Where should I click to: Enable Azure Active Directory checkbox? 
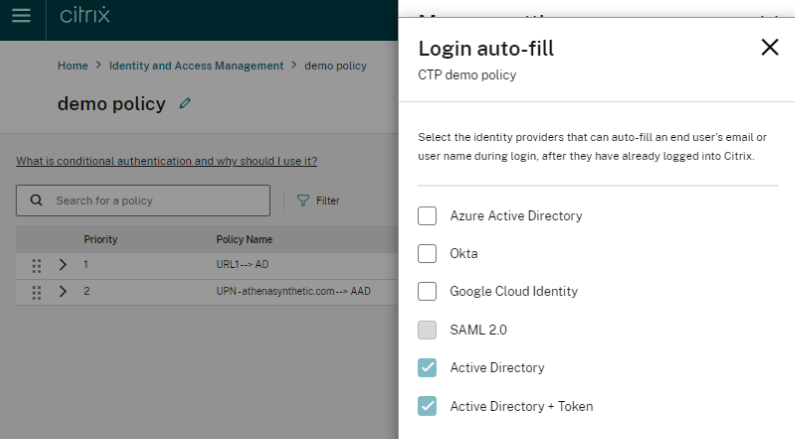[x=427, y=215]
